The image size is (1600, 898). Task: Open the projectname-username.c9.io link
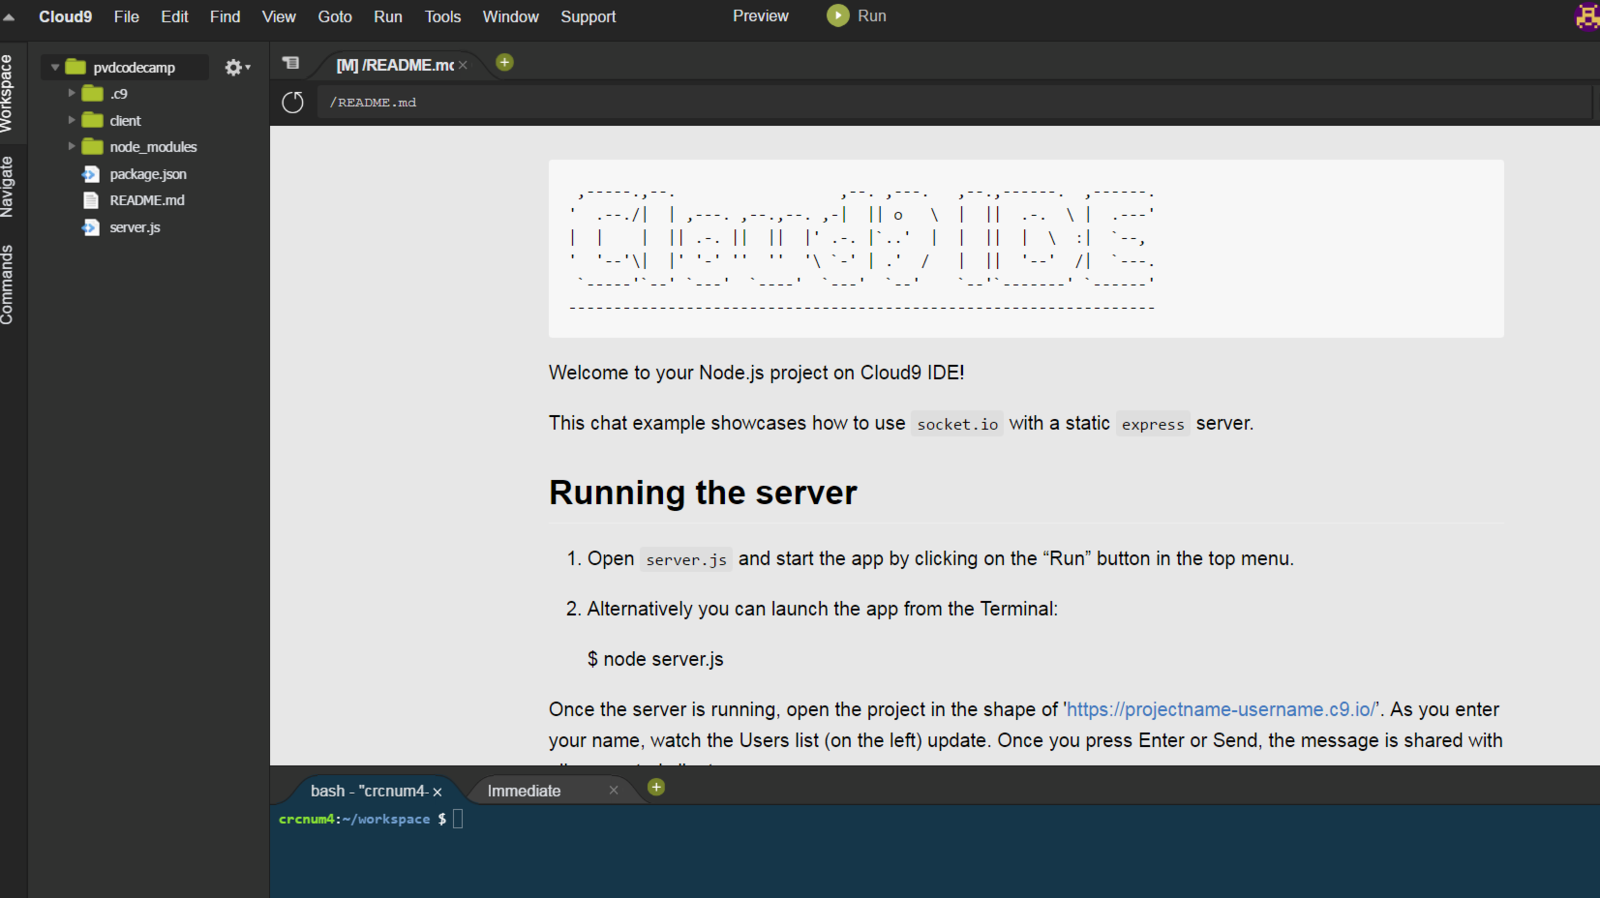[1221, 709]
